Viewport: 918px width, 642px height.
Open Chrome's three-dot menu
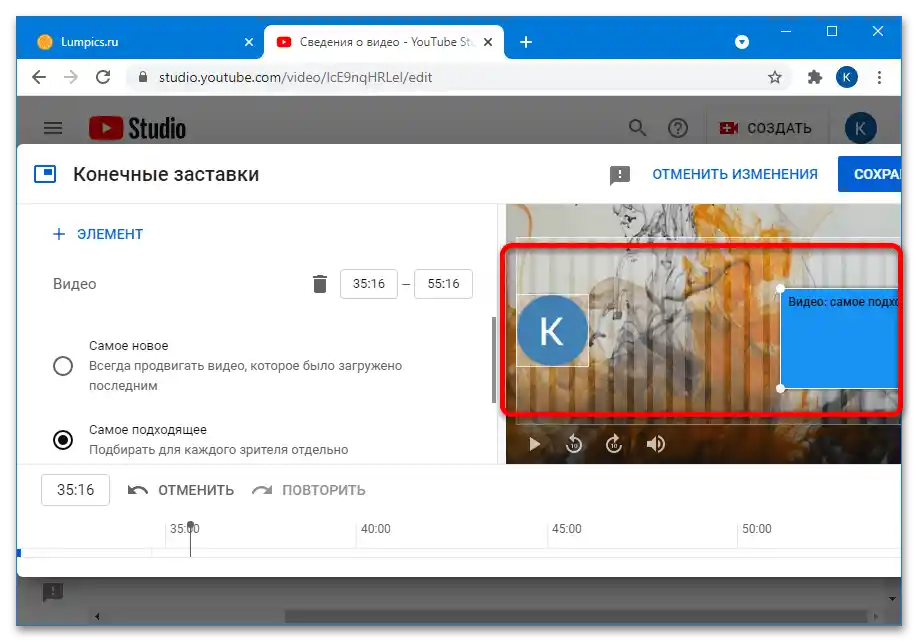coord(879,77)
